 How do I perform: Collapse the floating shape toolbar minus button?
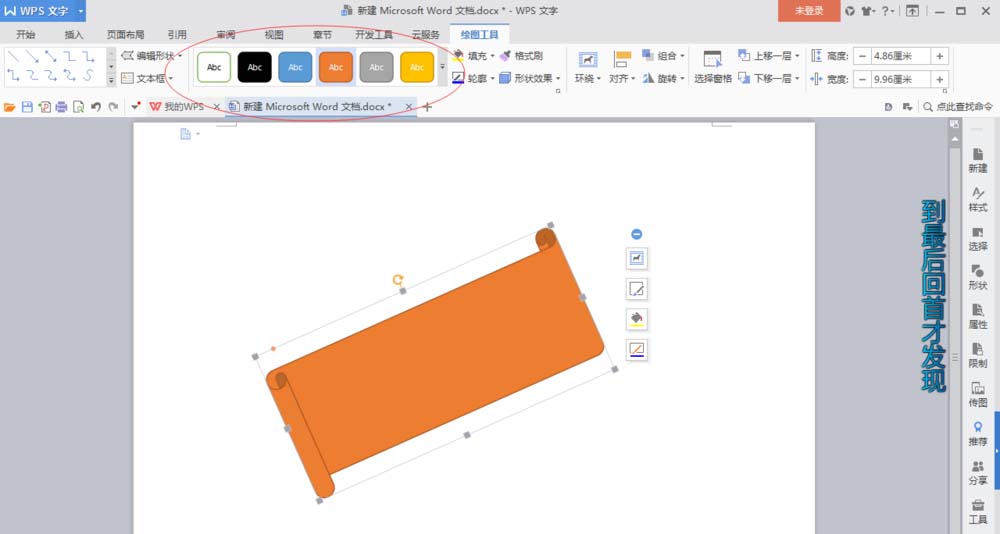click(x=636, y=234)
